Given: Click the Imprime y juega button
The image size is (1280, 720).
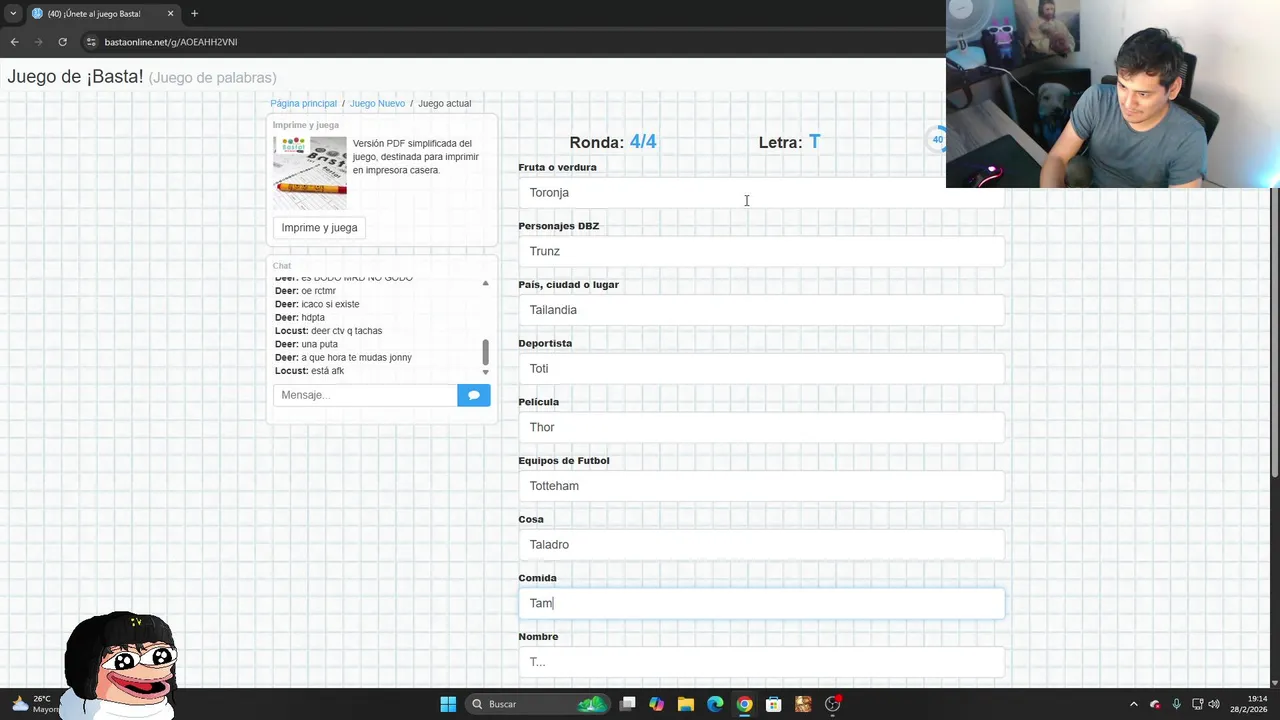Looking at the screenshot, I should (319, 228).
